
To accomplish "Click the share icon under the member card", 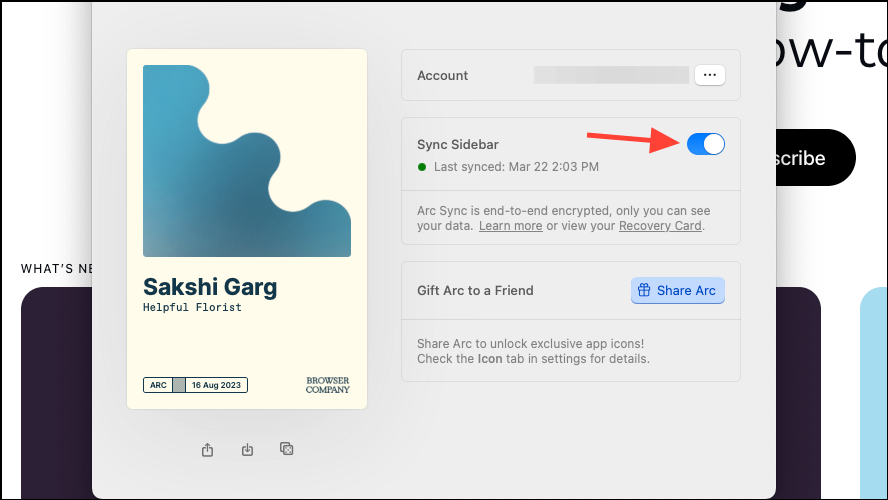I will point(207,450).
